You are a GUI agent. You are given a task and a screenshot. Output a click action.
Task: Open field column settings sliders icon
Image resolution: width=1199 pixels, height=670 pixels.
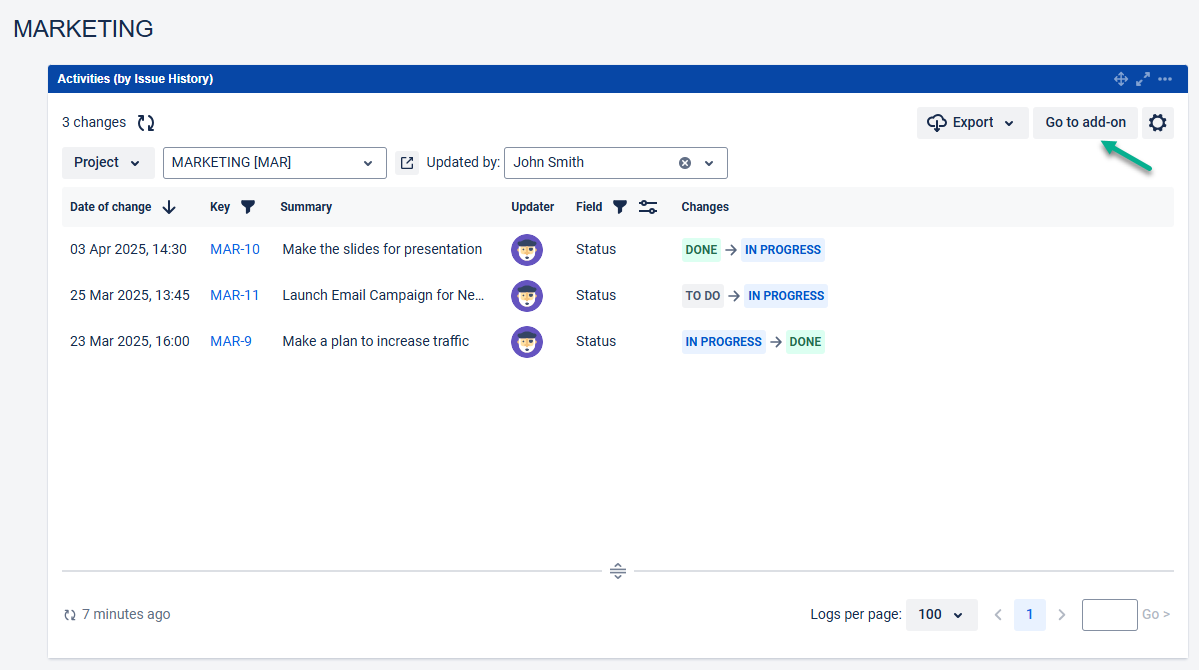(648, 207)
